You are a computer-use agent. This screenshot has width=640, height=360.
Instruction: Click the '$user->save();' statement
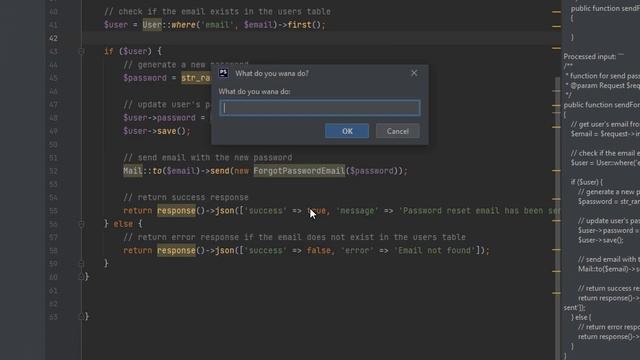[157, 131]
